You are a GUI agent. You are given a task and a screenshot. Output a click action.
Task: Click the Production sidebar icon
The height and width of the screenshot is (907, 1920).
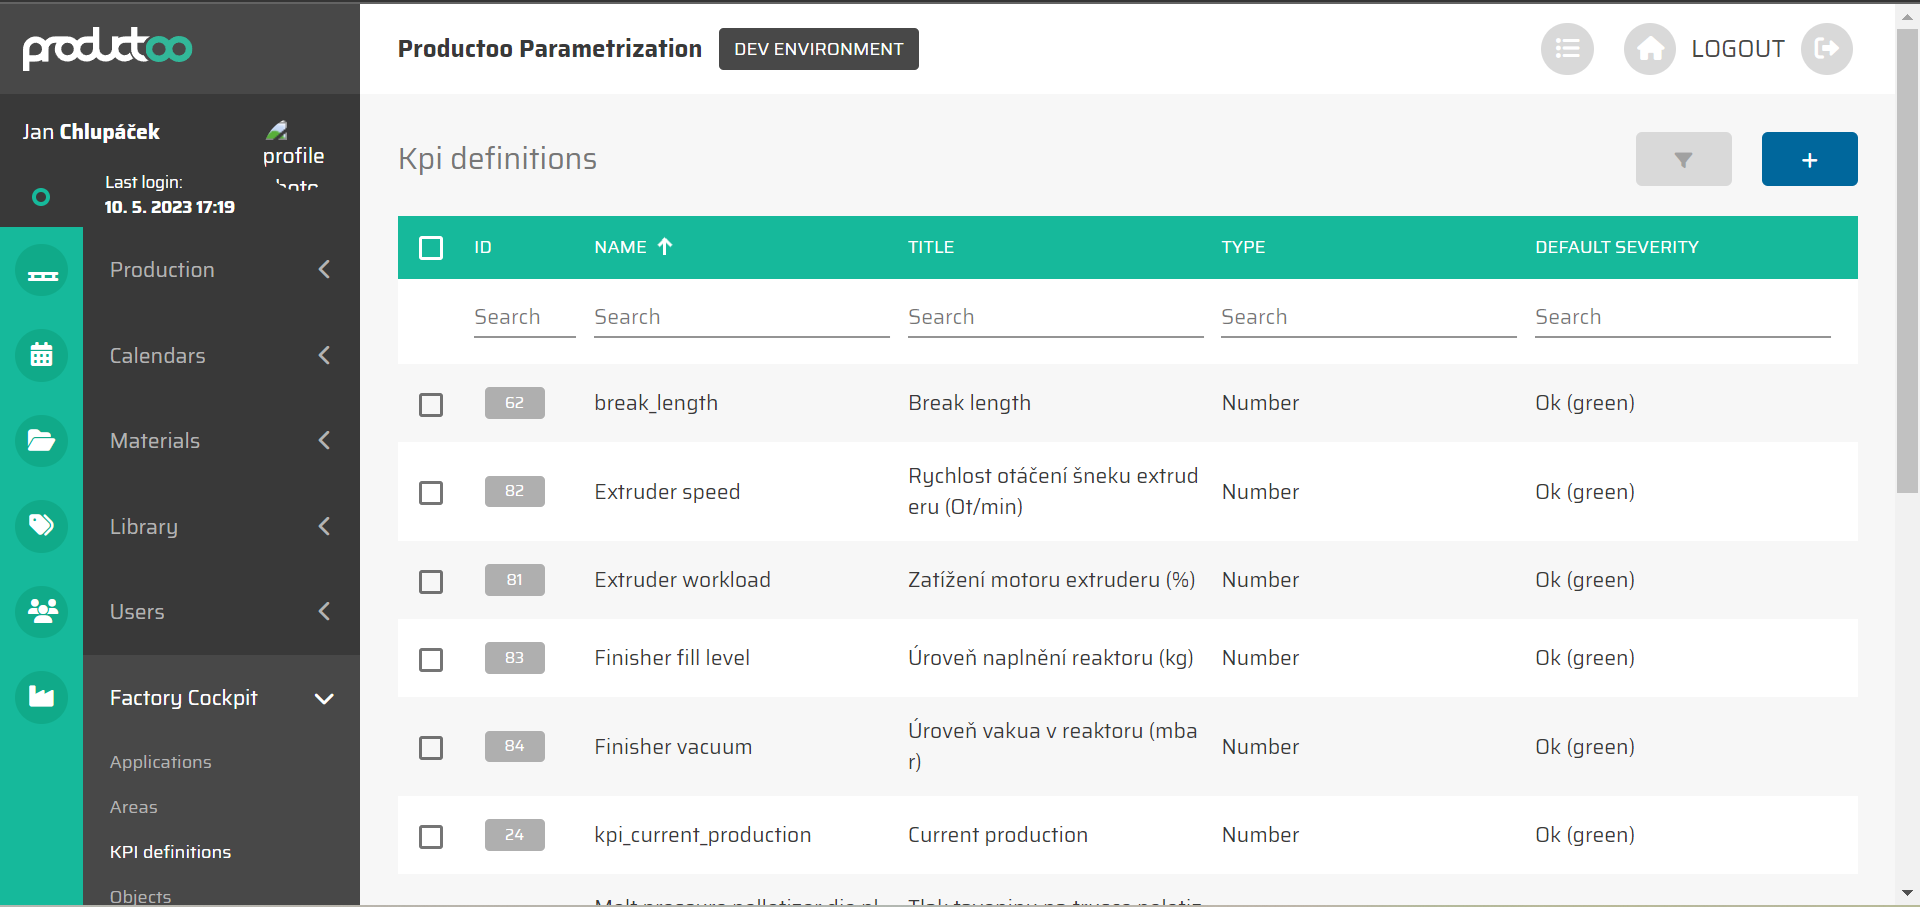(x=42, y=271)
